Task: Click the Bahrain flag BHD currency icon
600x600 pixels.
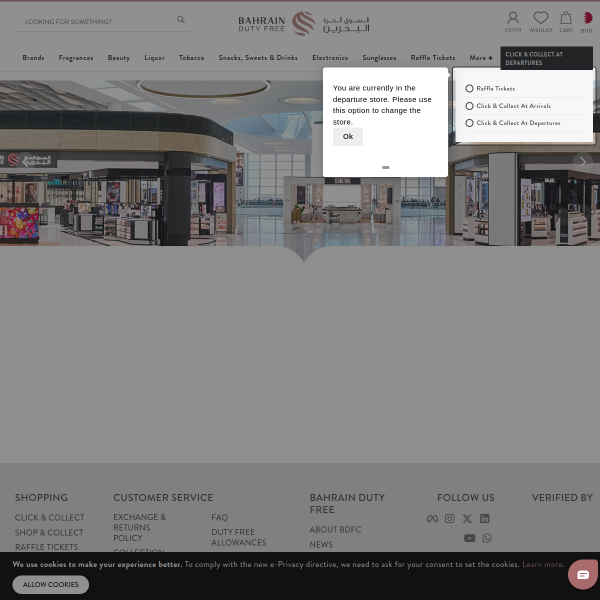Action: pyautogui.click(x=587, y=22)
